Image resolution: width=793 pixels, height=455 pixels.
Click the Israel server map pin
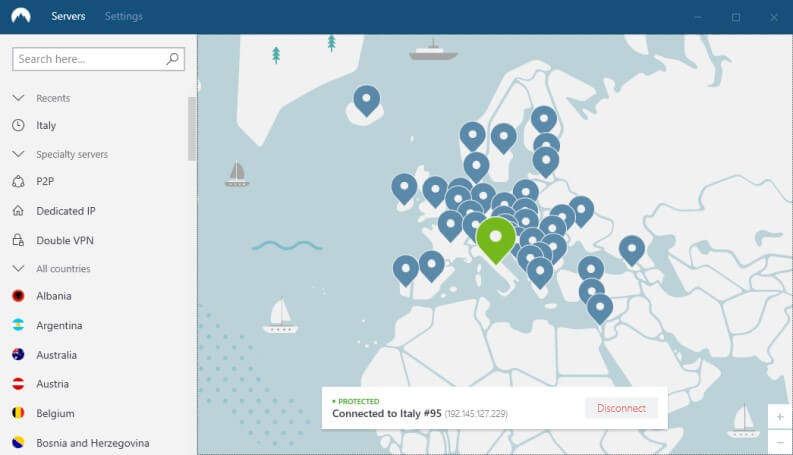click(600, 308)
